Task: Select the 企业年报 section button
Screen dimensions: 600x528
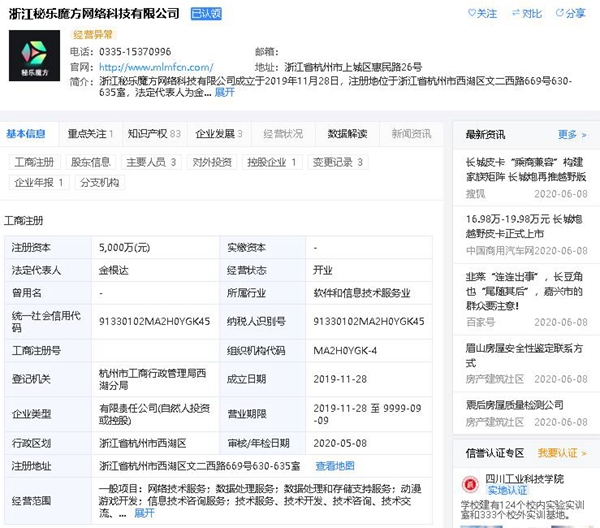Action: 39,182
